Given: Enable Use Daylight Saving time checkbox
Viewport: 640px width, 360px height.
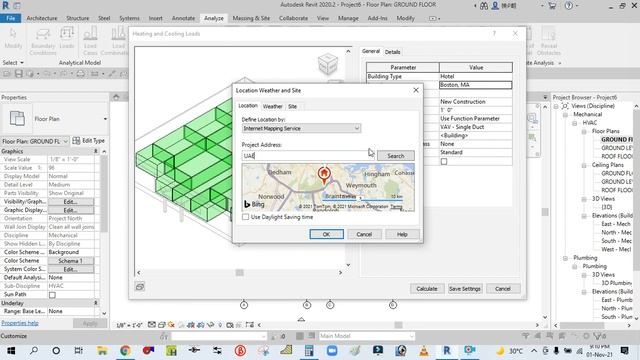Looking at the screenshot, I should point(245,217).
